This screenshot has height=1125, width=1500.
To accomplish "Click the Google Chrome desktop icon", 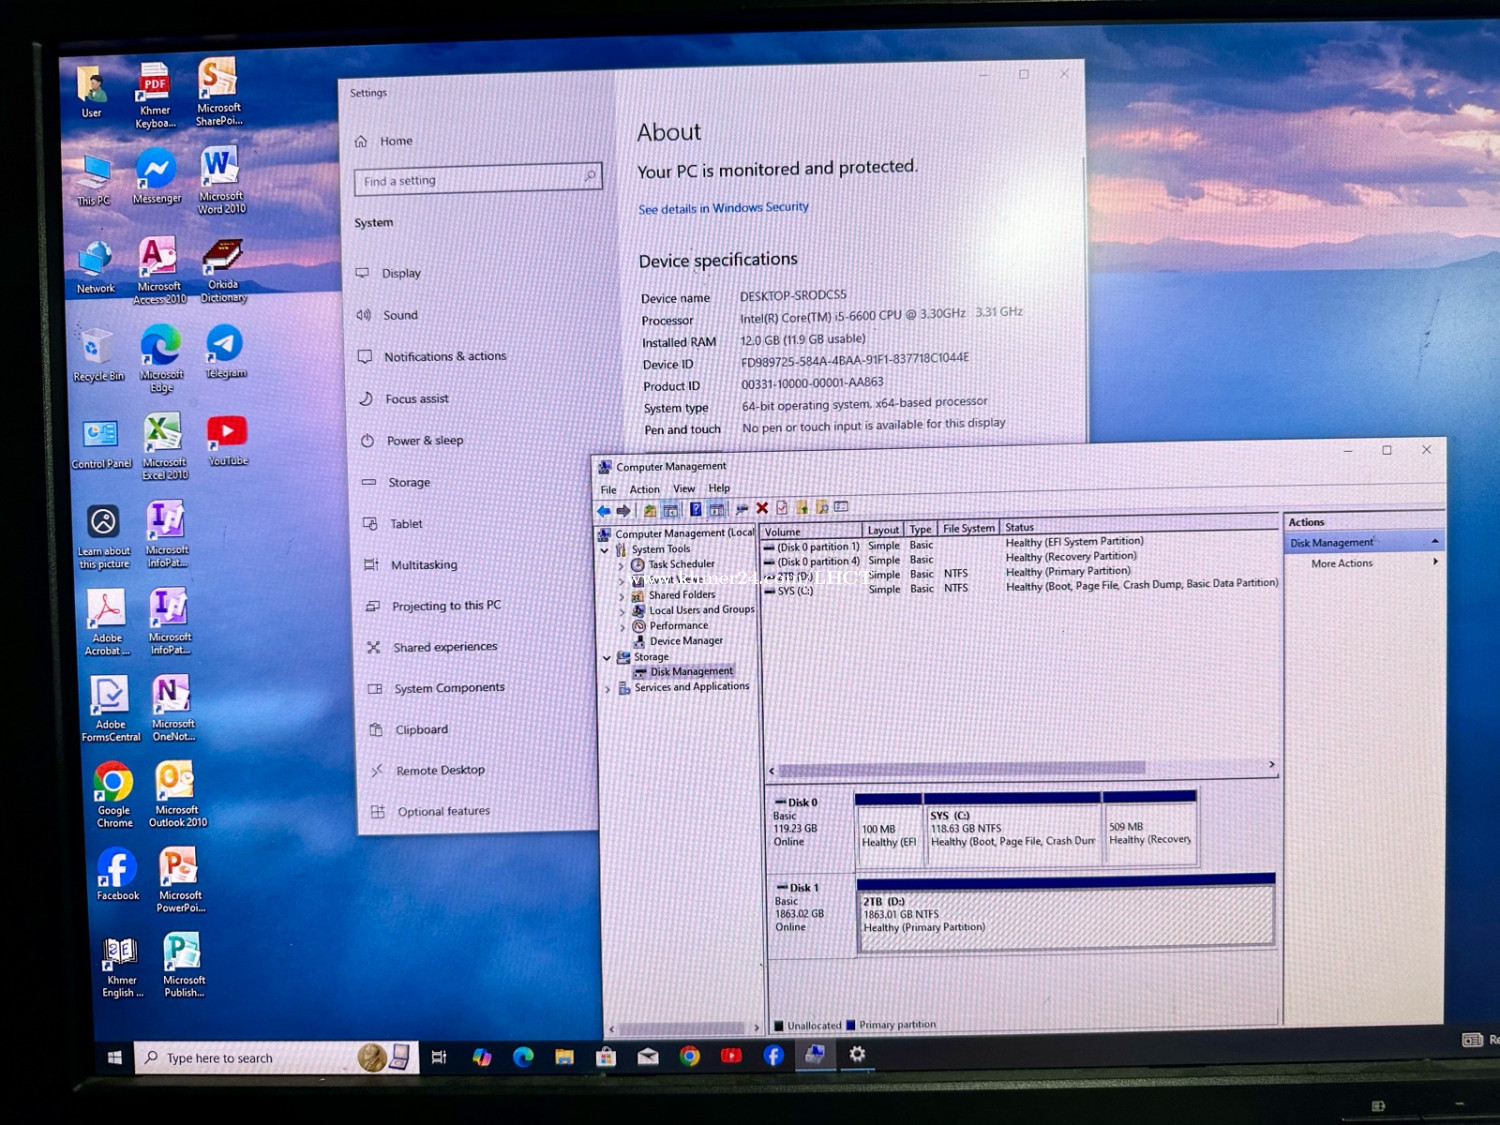I will 114,795.
